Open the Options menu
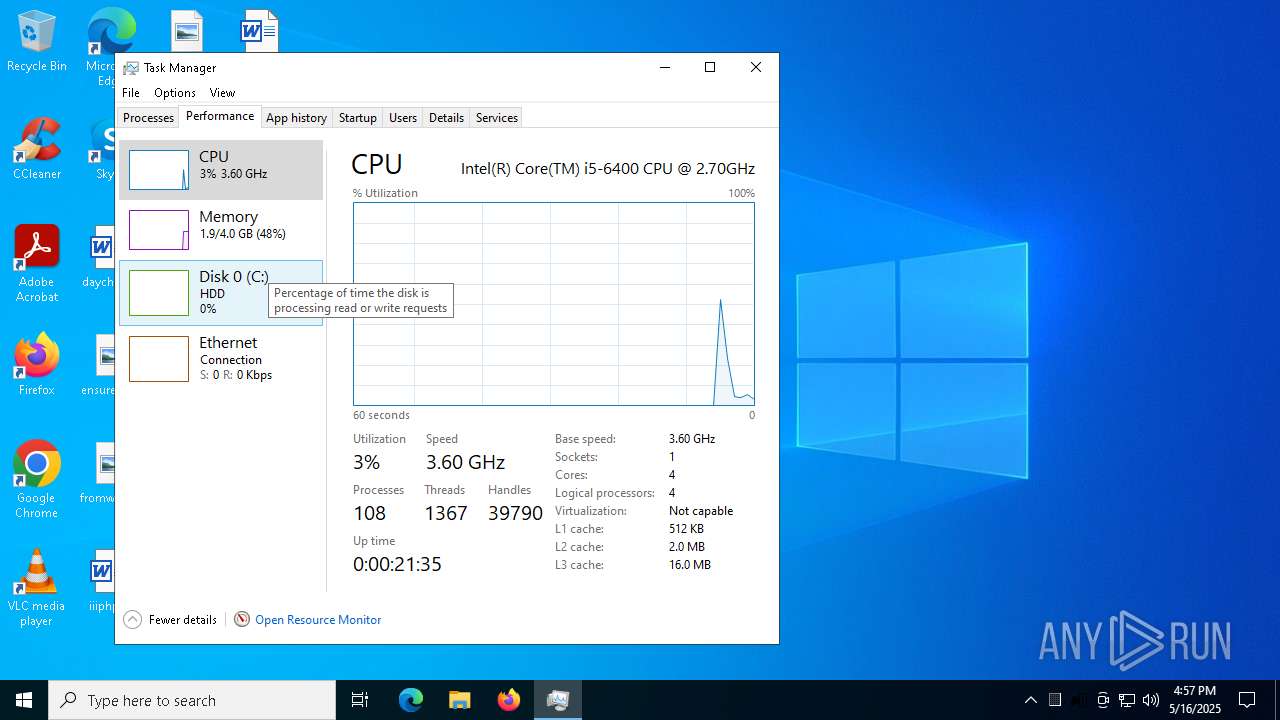1280x720 pixels. [x=175, y=93]
